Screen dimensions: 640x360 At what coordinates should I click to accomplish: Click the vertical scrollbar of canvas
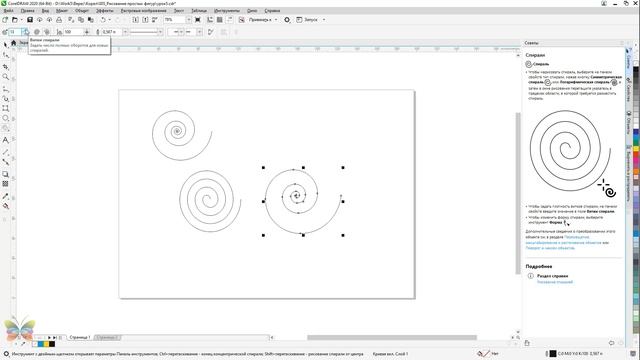518,192
